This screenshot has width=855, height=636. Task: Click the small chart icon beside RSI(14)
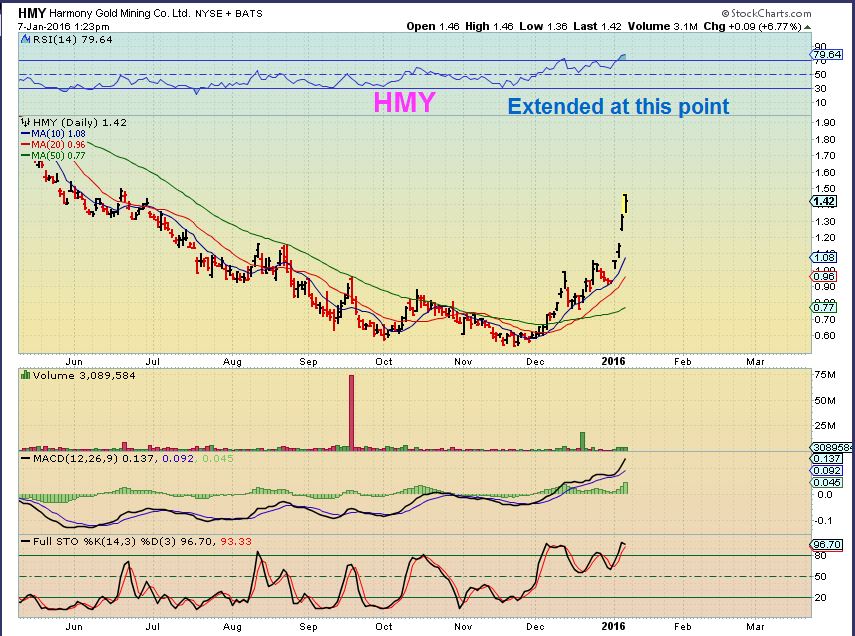click(x=26, y=39)
